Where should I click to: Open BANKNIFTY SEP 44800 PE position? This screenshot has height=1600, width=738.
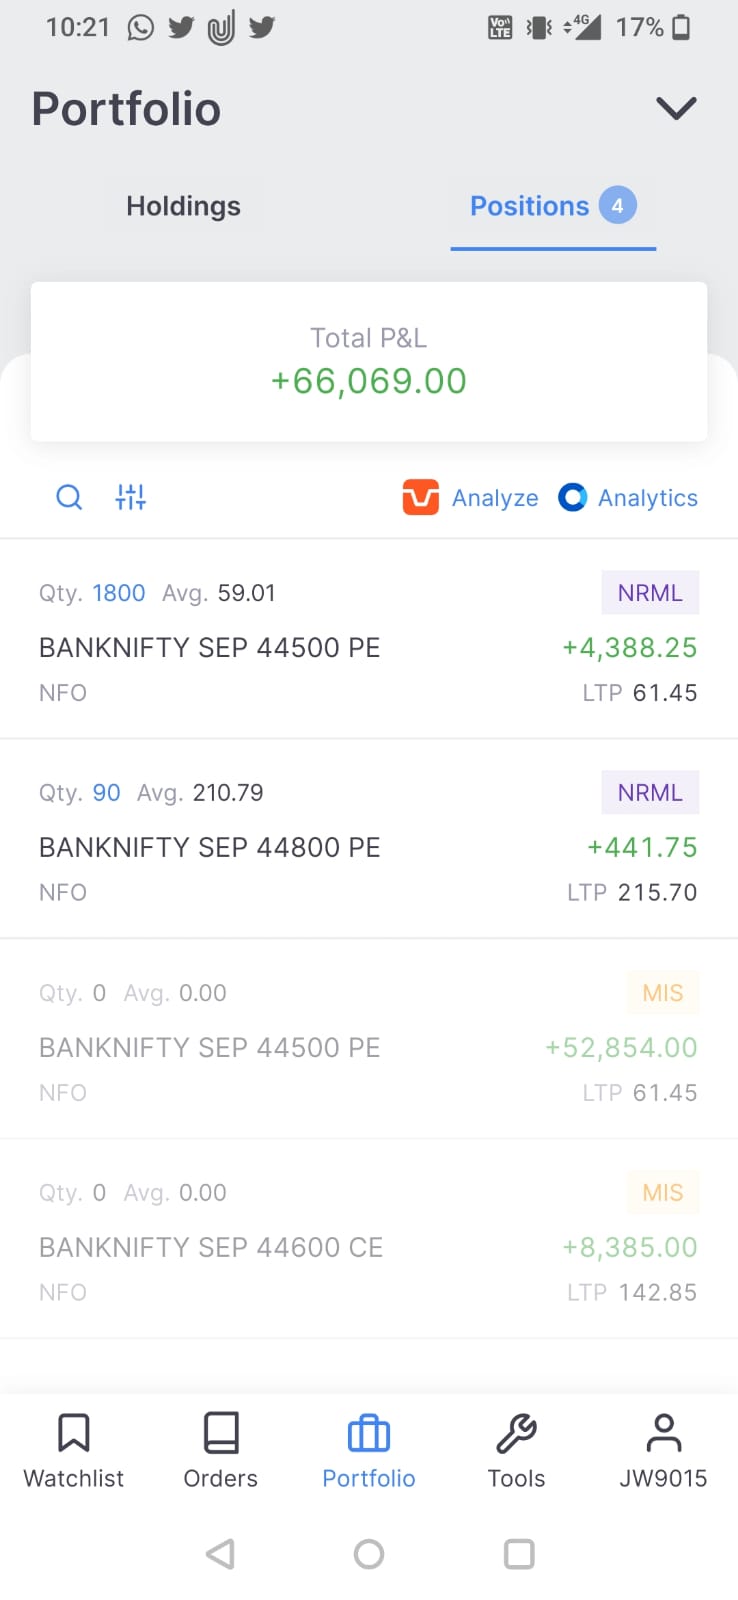click(x=369, y=839)
